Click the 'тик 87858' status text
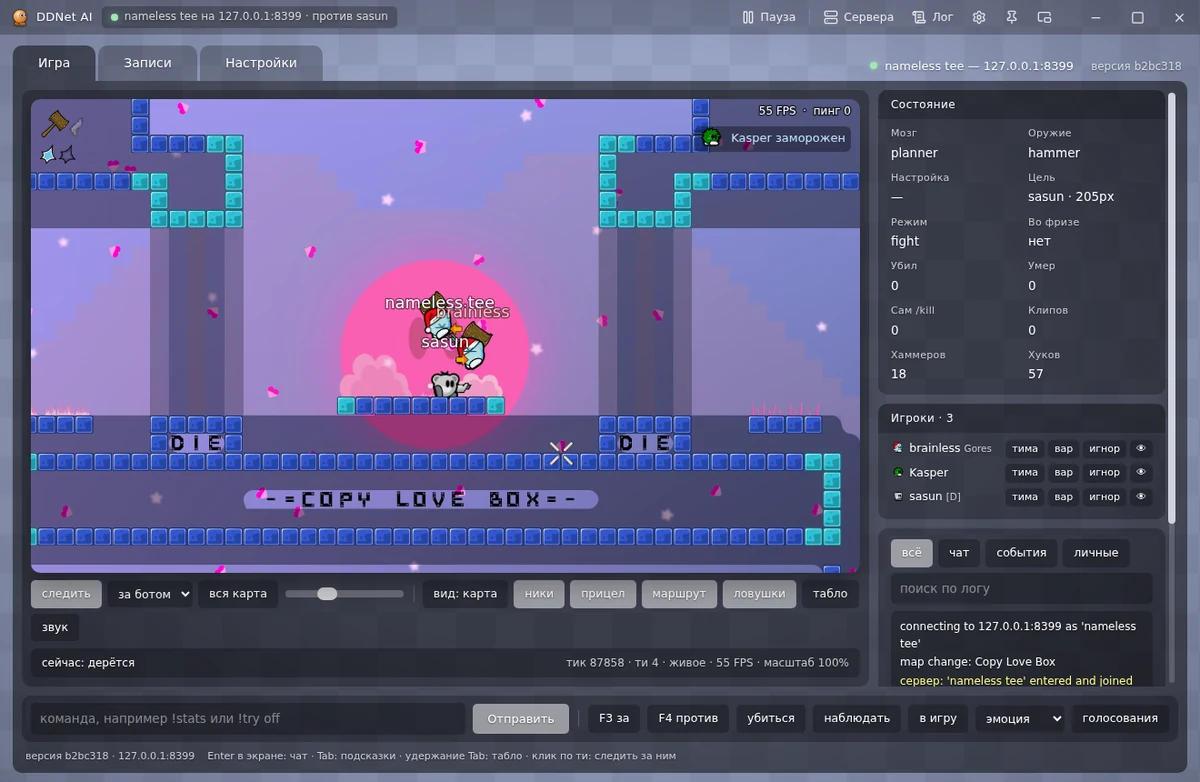This screenshot has height=782, width=1200. click(595, 663)
